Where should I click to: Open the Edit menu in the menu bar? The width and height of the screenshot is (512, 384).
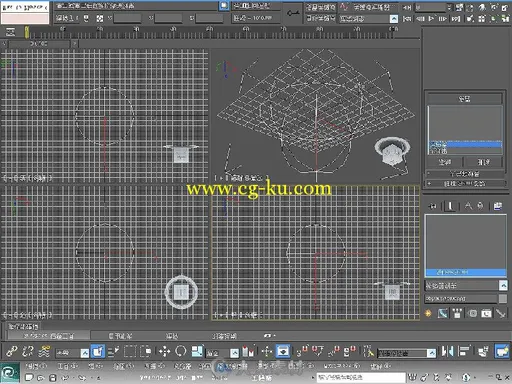36,366
